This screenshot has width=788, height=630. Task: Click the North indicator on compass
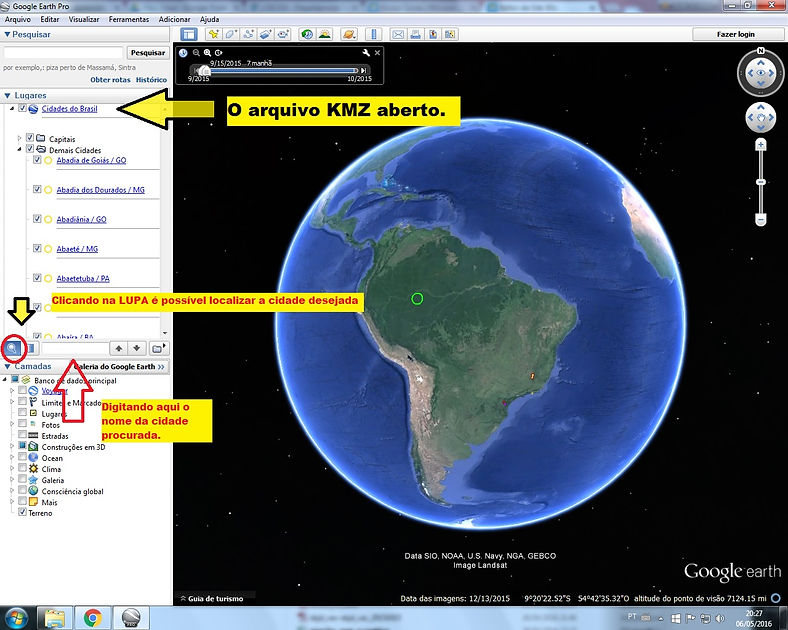[761, 51]
